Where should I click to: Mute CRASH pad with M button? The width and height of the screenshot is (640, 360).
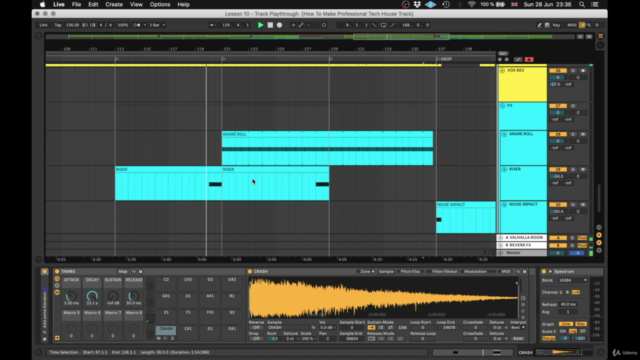click(159, 338)
